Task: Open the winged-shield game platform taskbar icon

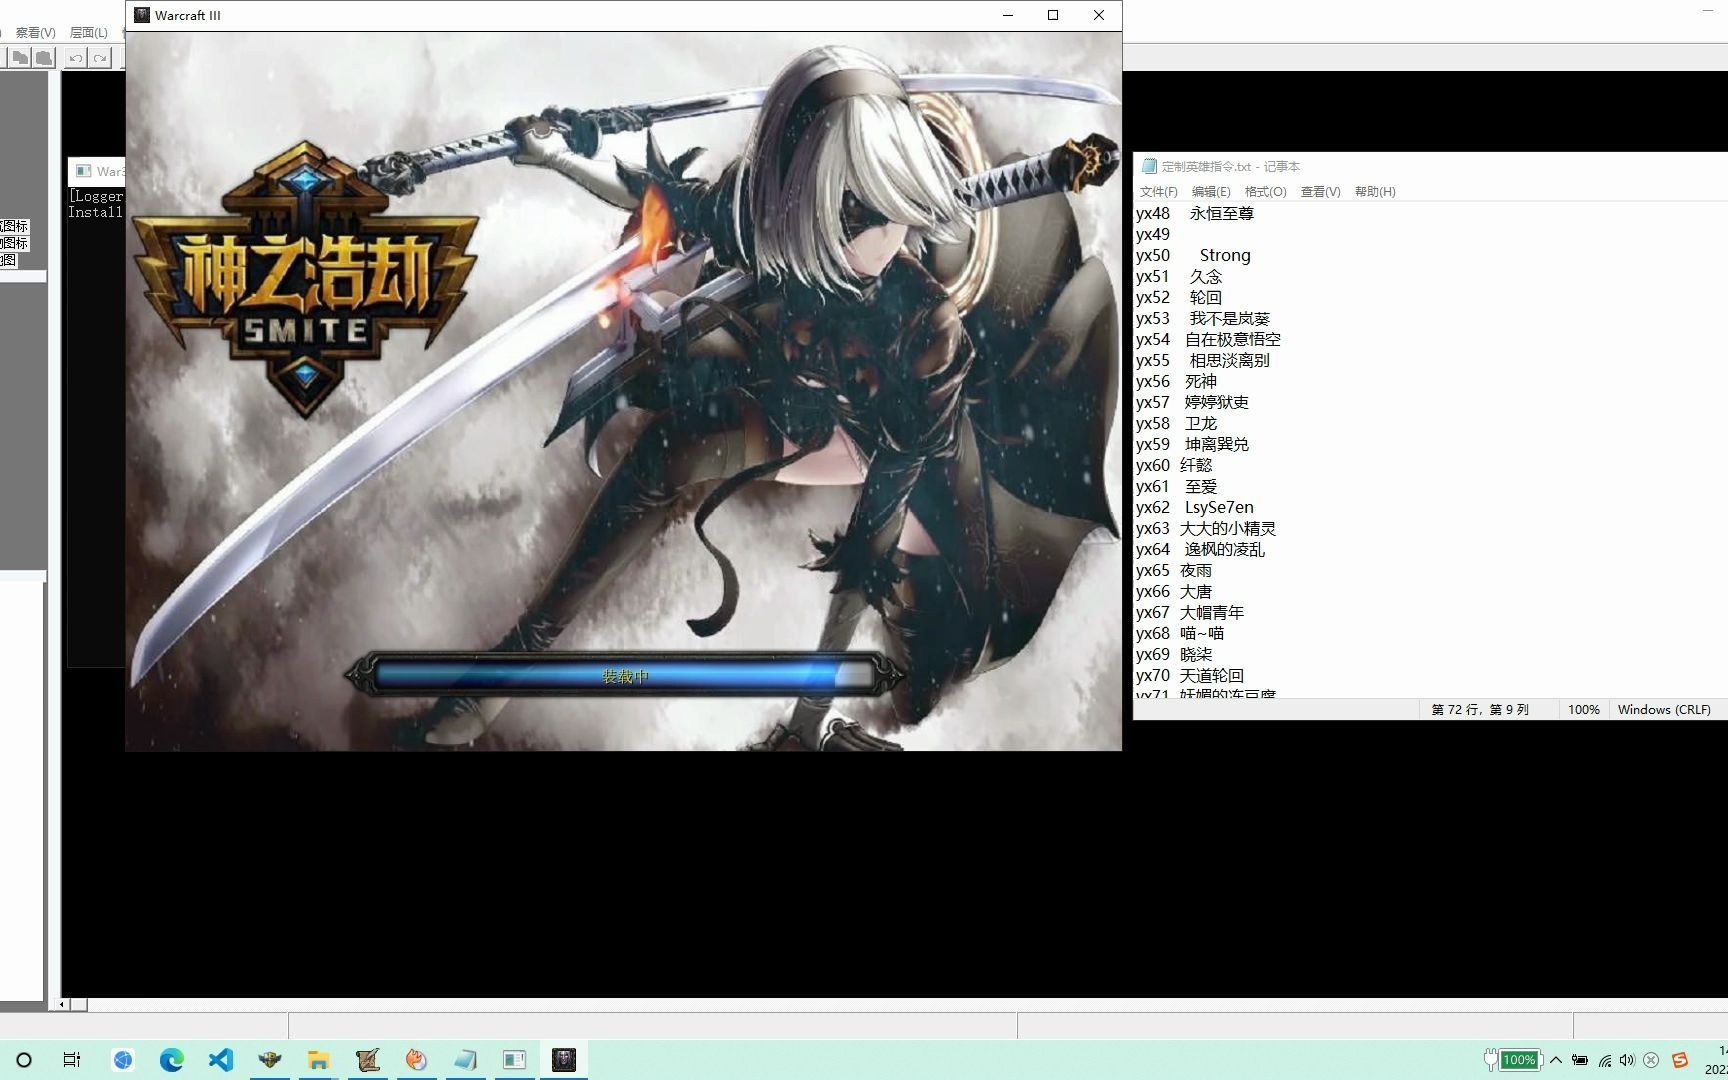Action: pos(270,1060)
